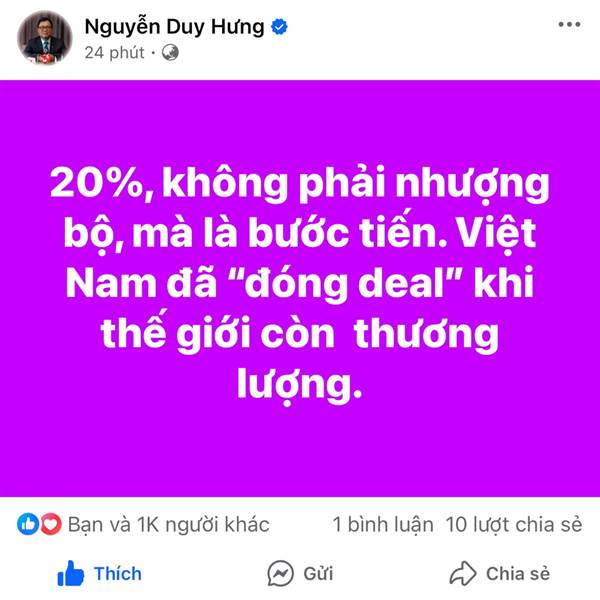Click the red heart reaction icon
600x600 pixels.
51,524
